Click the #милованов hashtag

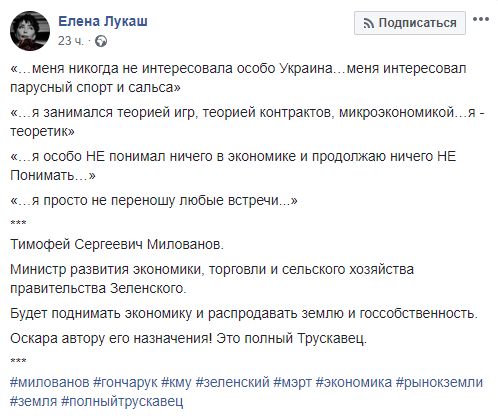(50, 382)
